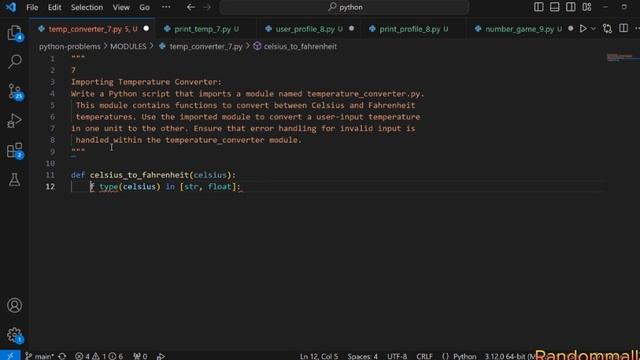Screen dimensions: 640x360
Task: Click the debug launch icon in status bar
Action: 161,356
